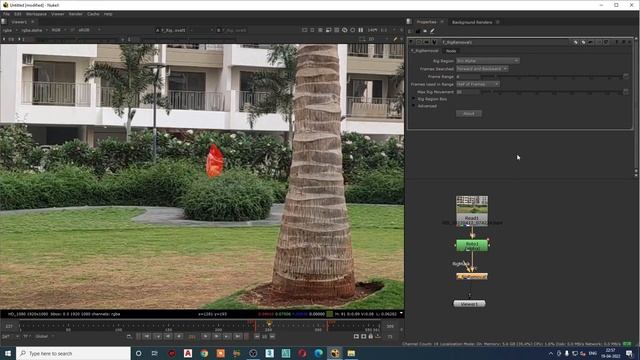Click the Windows Start button
Screen dimensions: 640x360
pos(8,353)
